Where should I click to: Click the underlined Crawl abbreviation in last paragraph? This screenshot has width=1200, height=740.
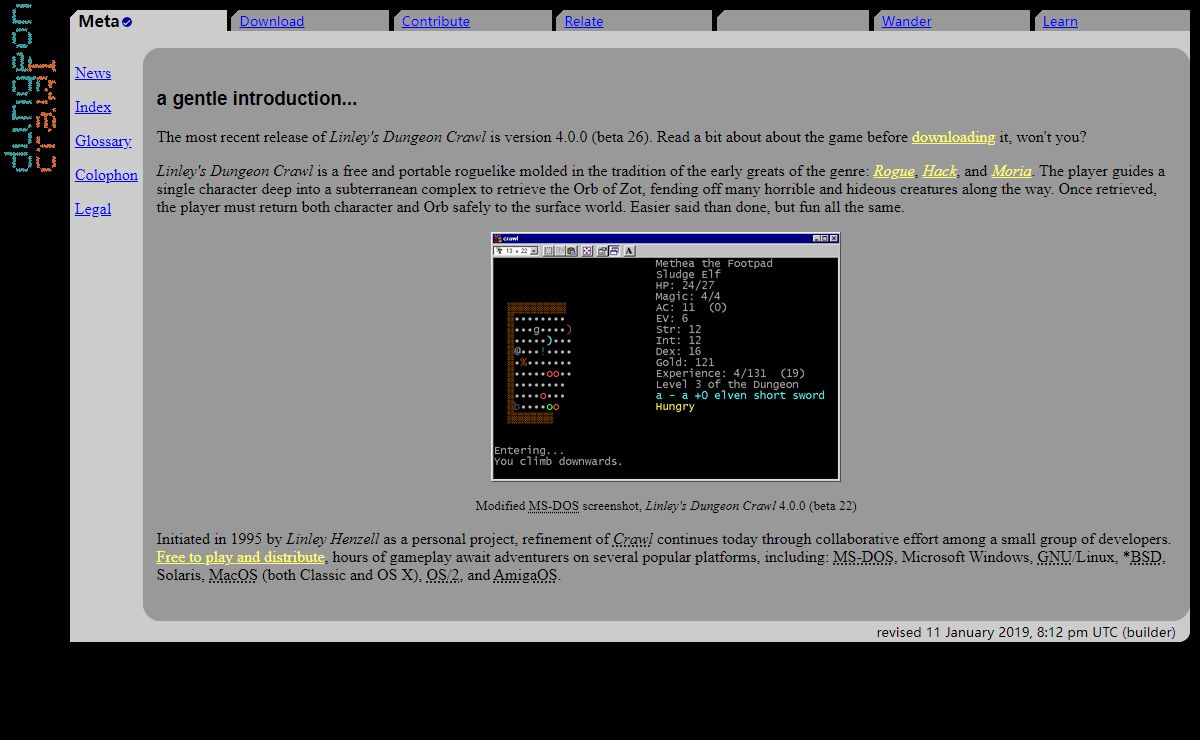click(633, 539)
